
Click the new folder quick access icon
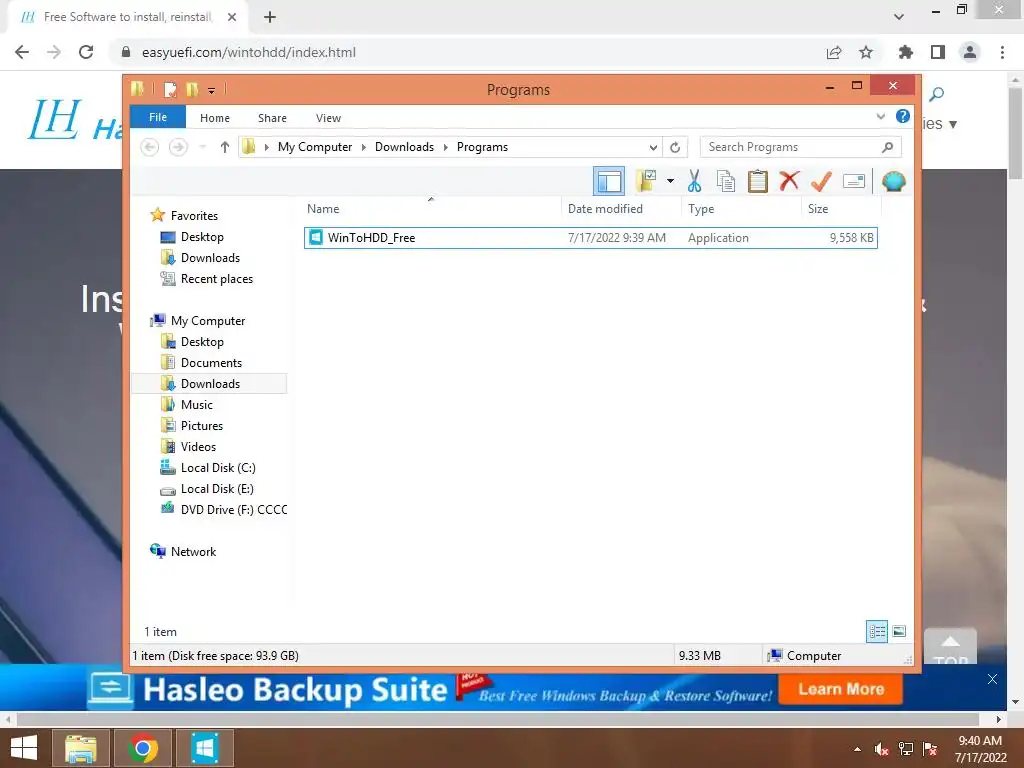coord(192,89)
